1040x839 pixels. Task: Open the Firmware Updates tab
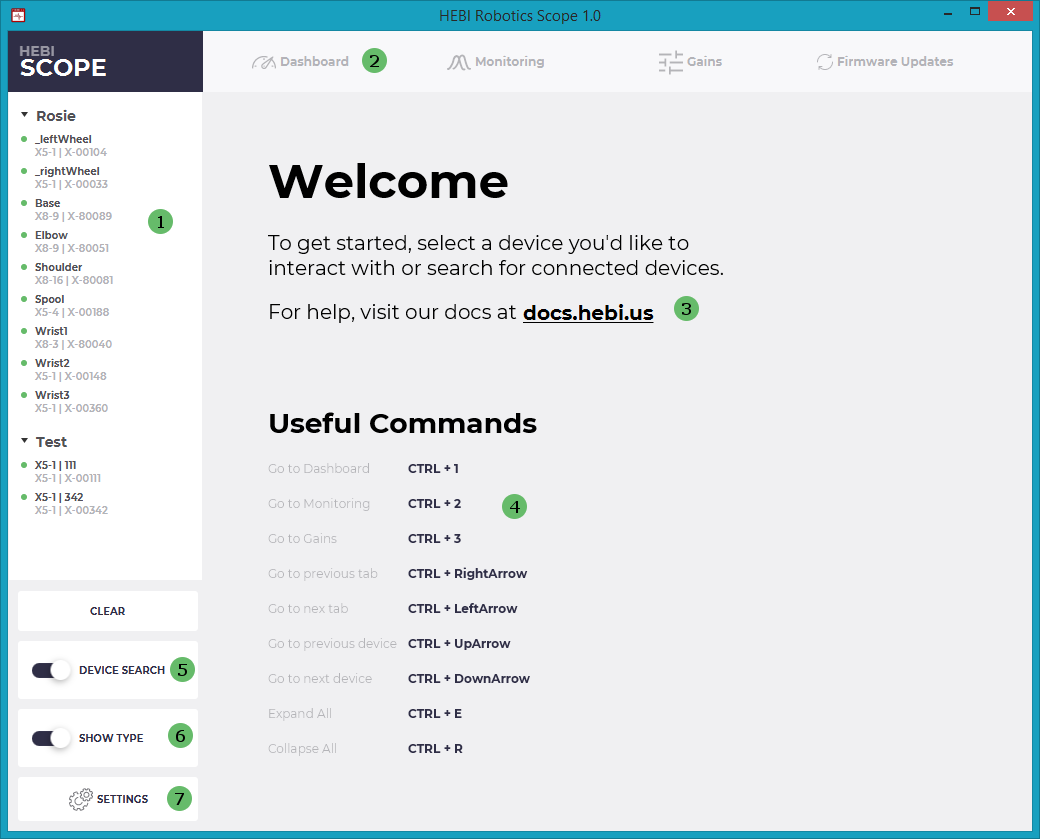(894, 62)
